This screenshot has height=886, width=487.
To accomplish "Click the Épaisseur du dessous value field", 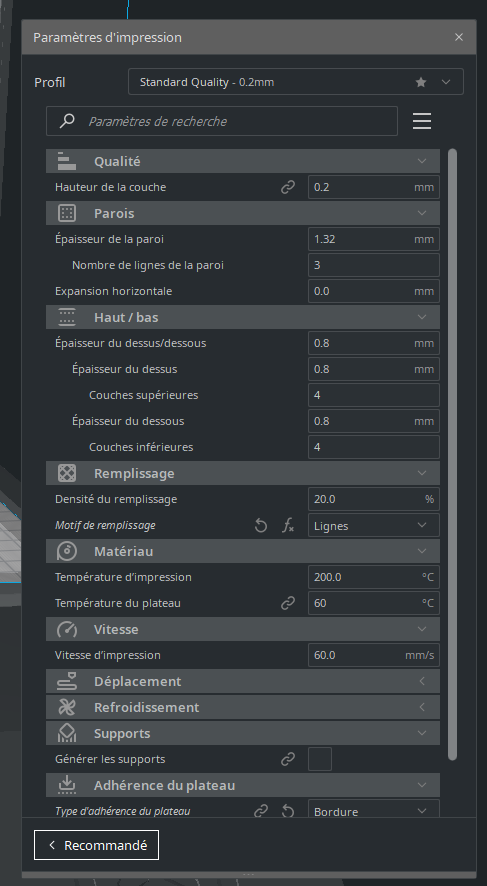I will pyautogui.click(x=373, y=421).
